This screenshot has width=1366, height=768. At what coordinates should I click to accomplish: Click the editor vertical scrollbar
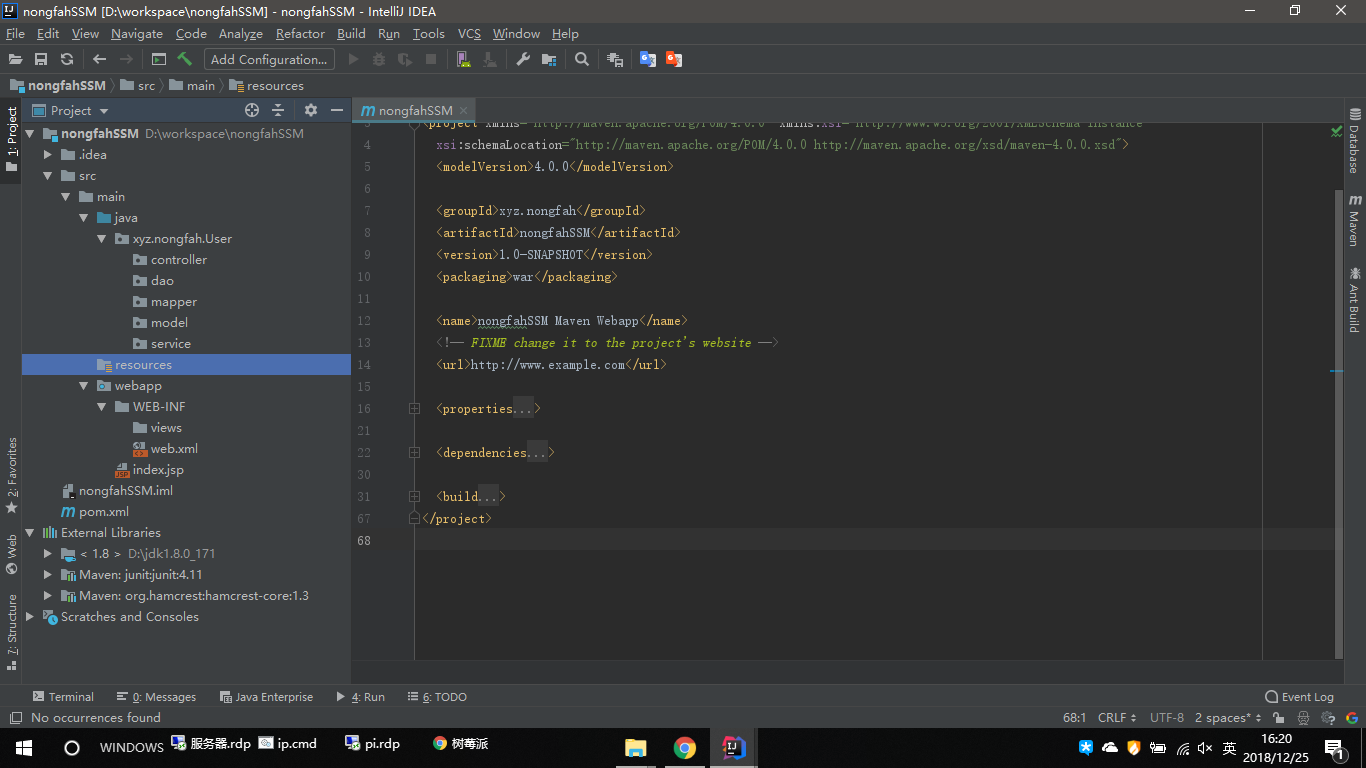point(1340,423)
